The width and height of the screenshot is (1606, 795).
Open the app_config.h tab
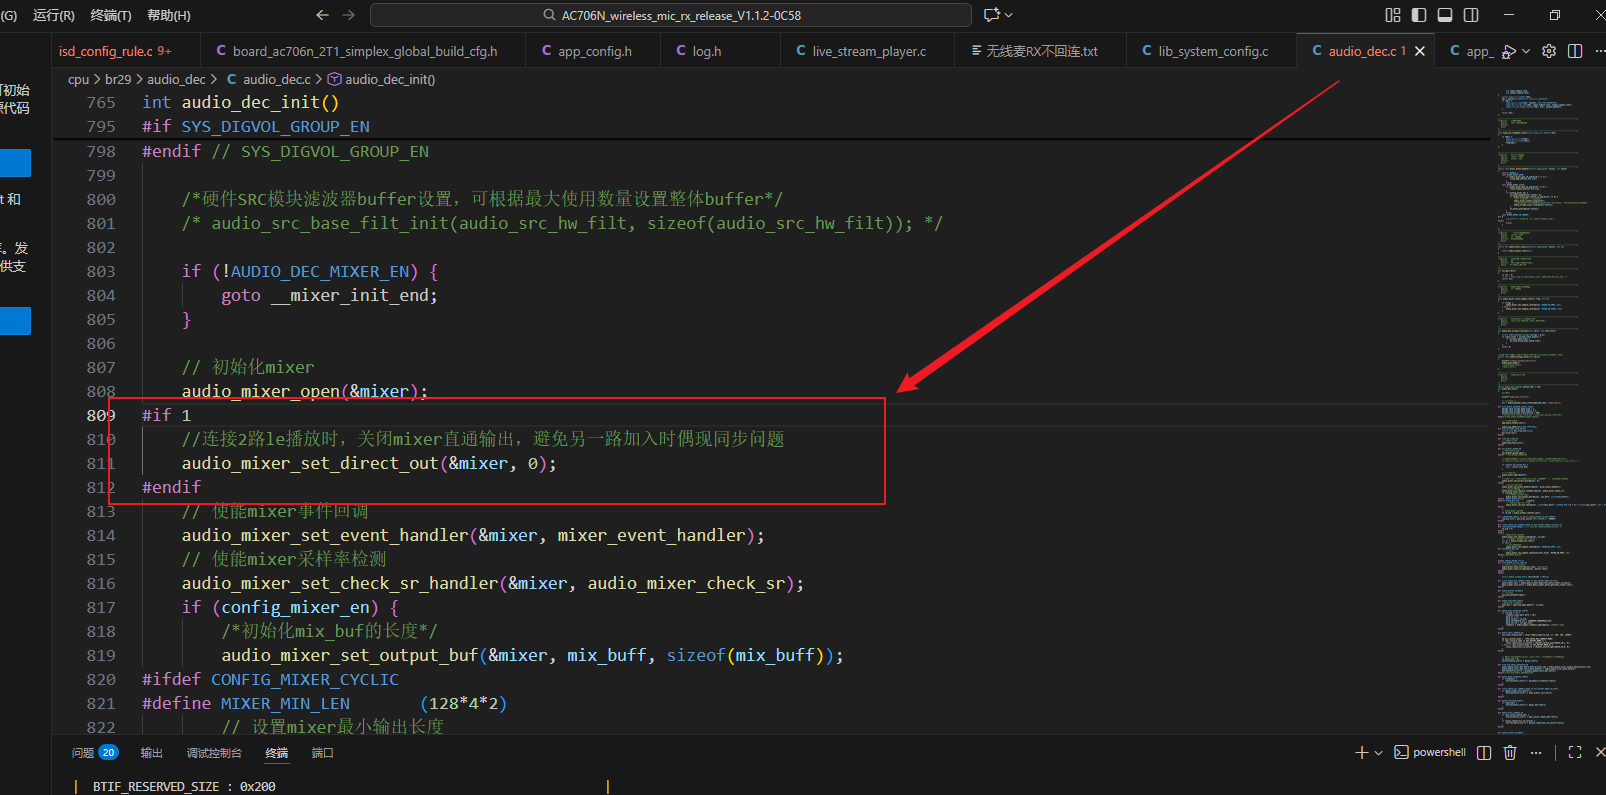(x=595, y=51)
